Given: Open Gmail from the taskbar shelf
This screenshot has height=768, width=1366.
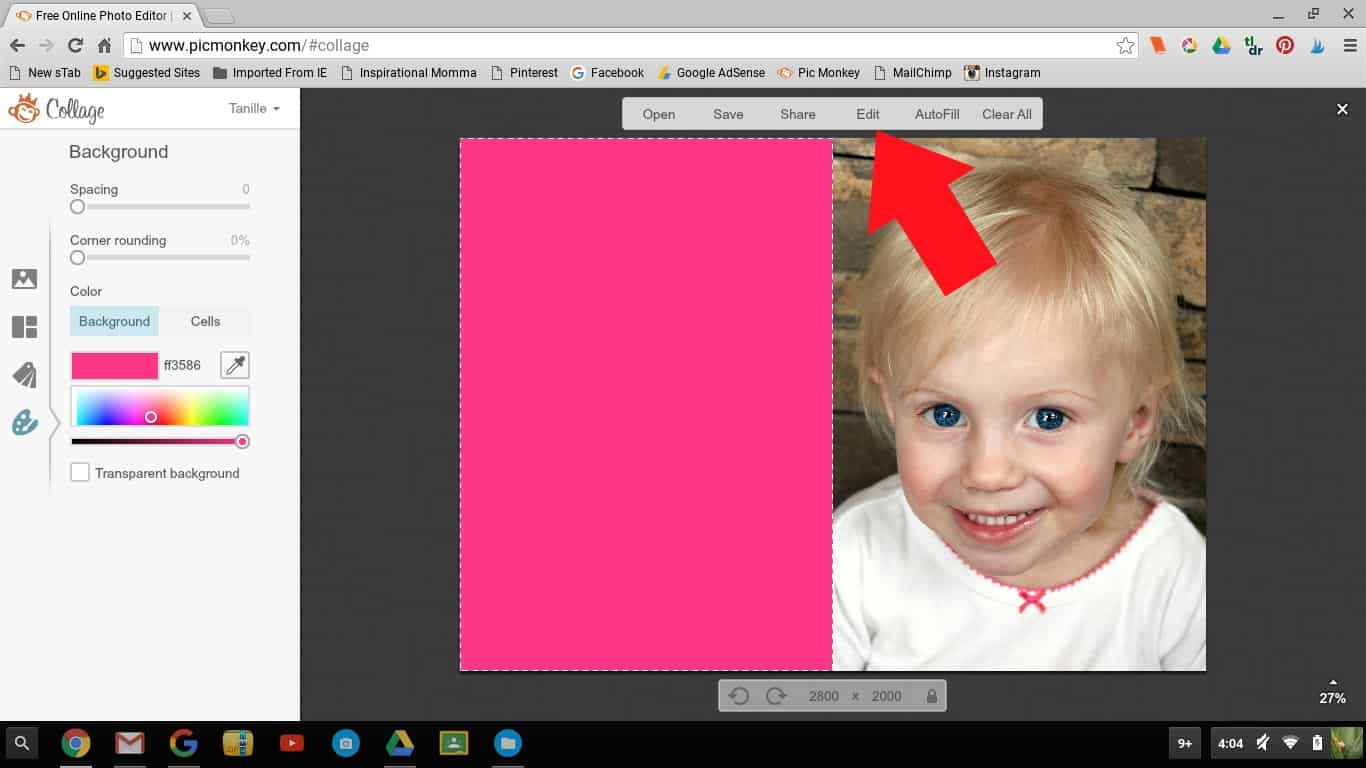Looking at the screenshot, I should point(129,743).
